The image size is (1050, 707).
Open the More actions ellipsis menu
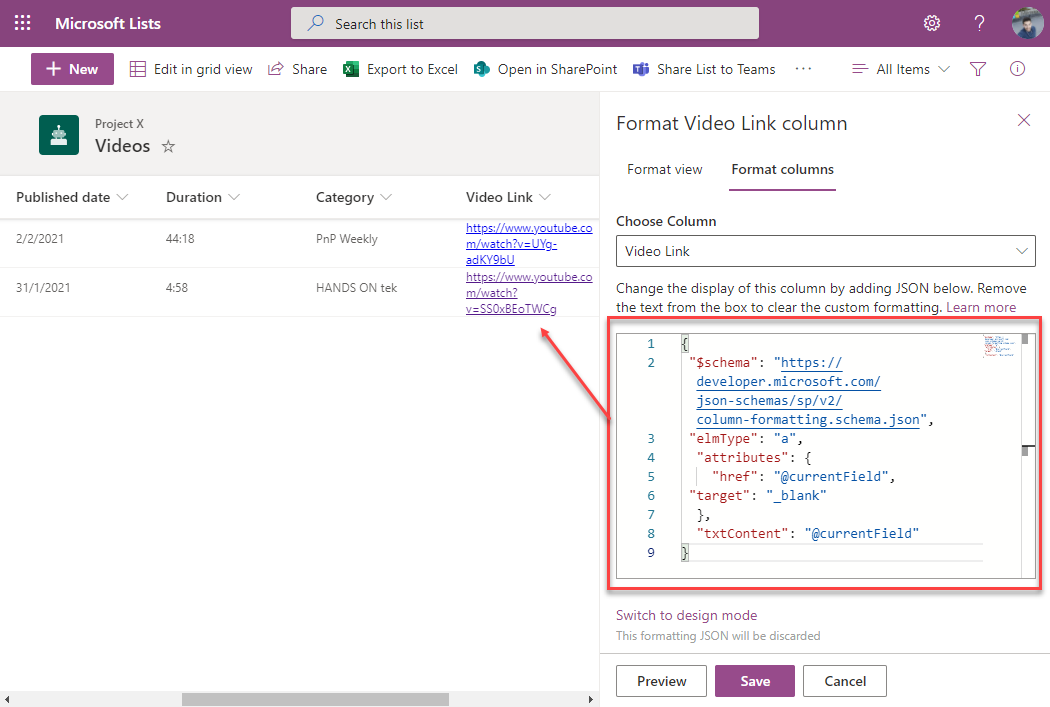coord(804,69)
